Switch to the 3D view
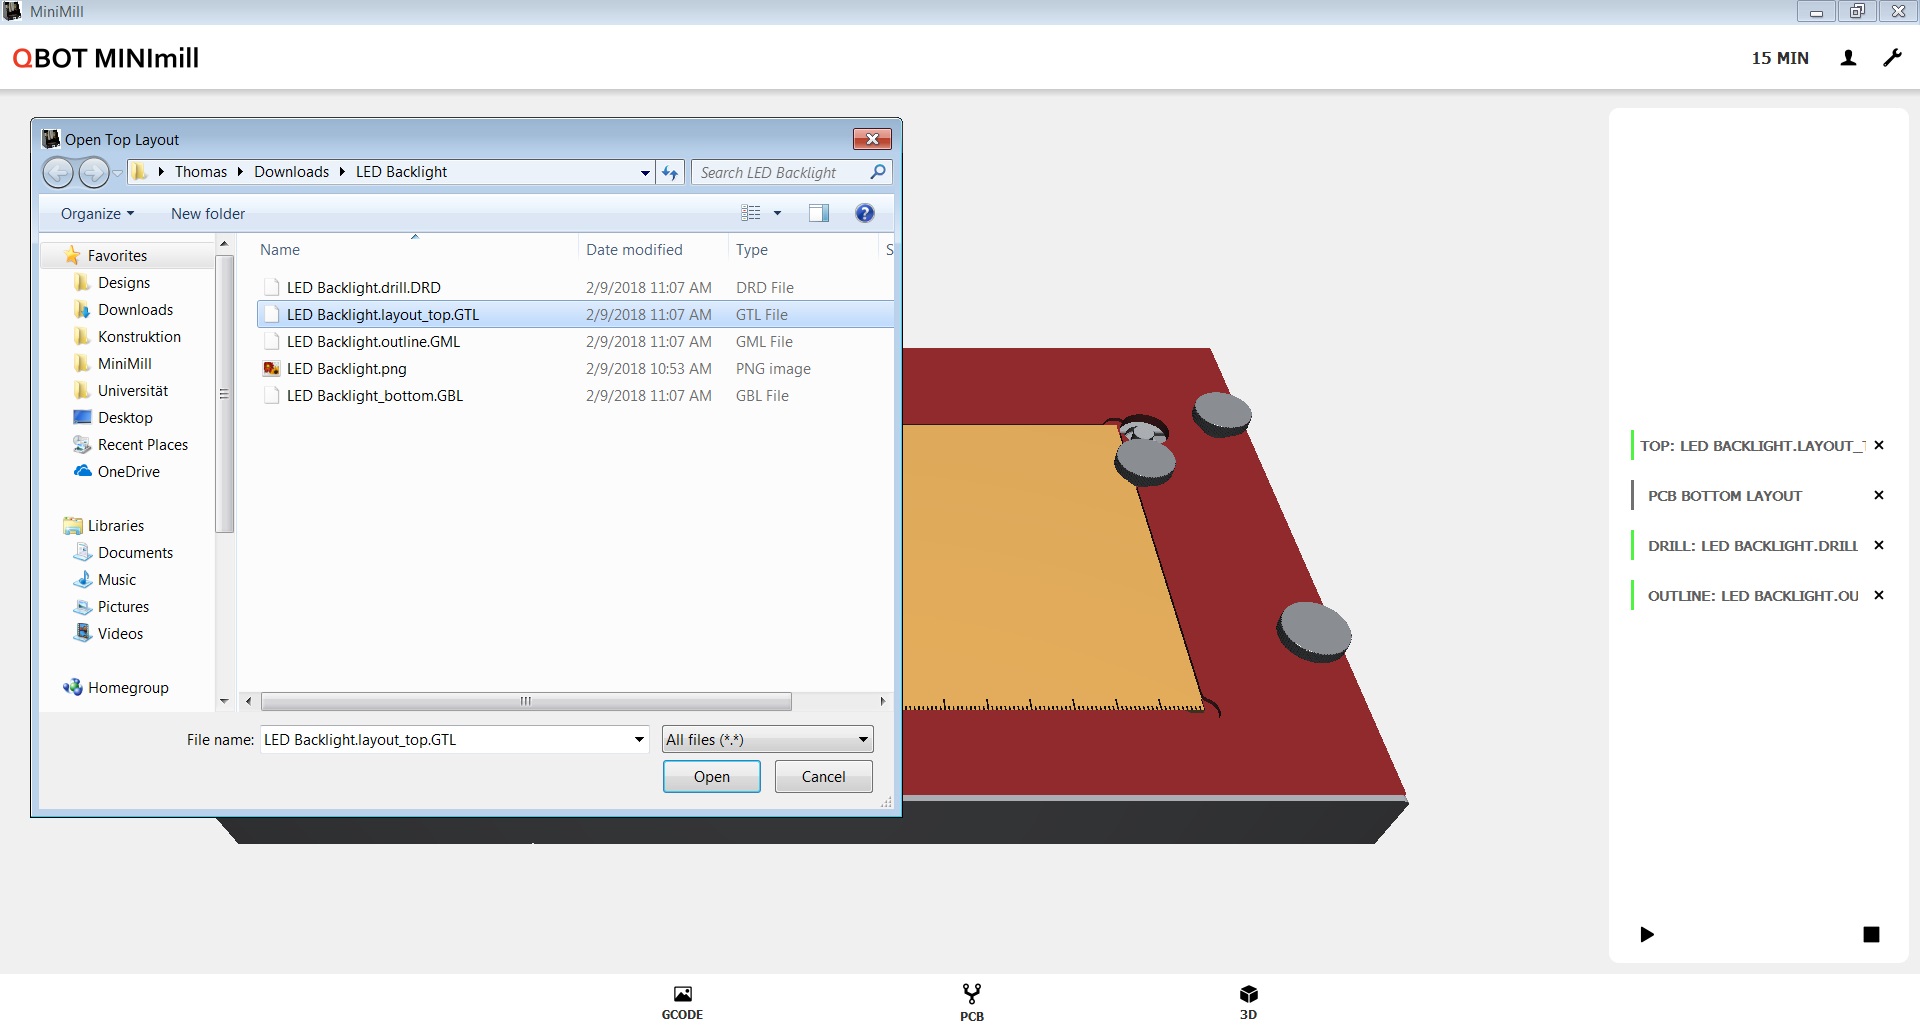 click(1248, 1003)
